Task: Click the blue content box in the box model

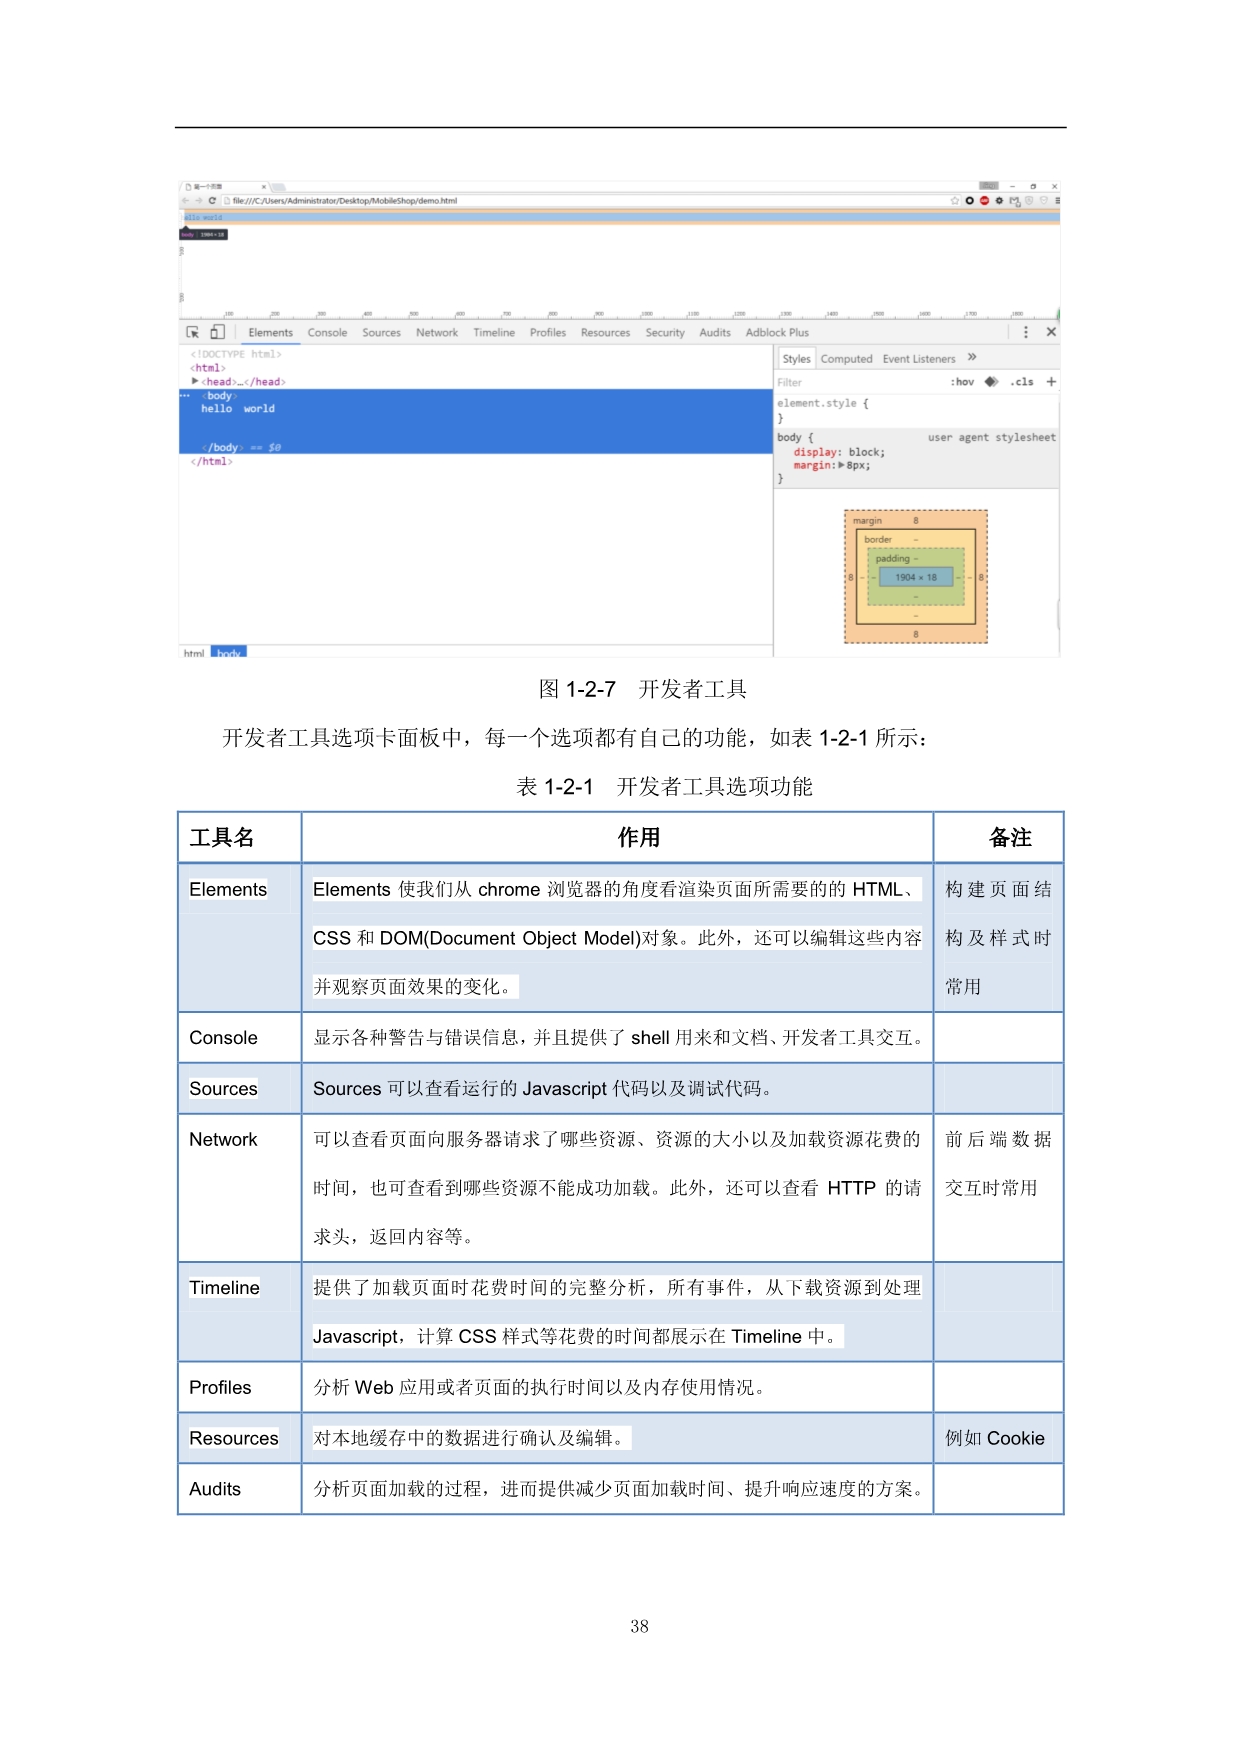Action: coord(915,577)
